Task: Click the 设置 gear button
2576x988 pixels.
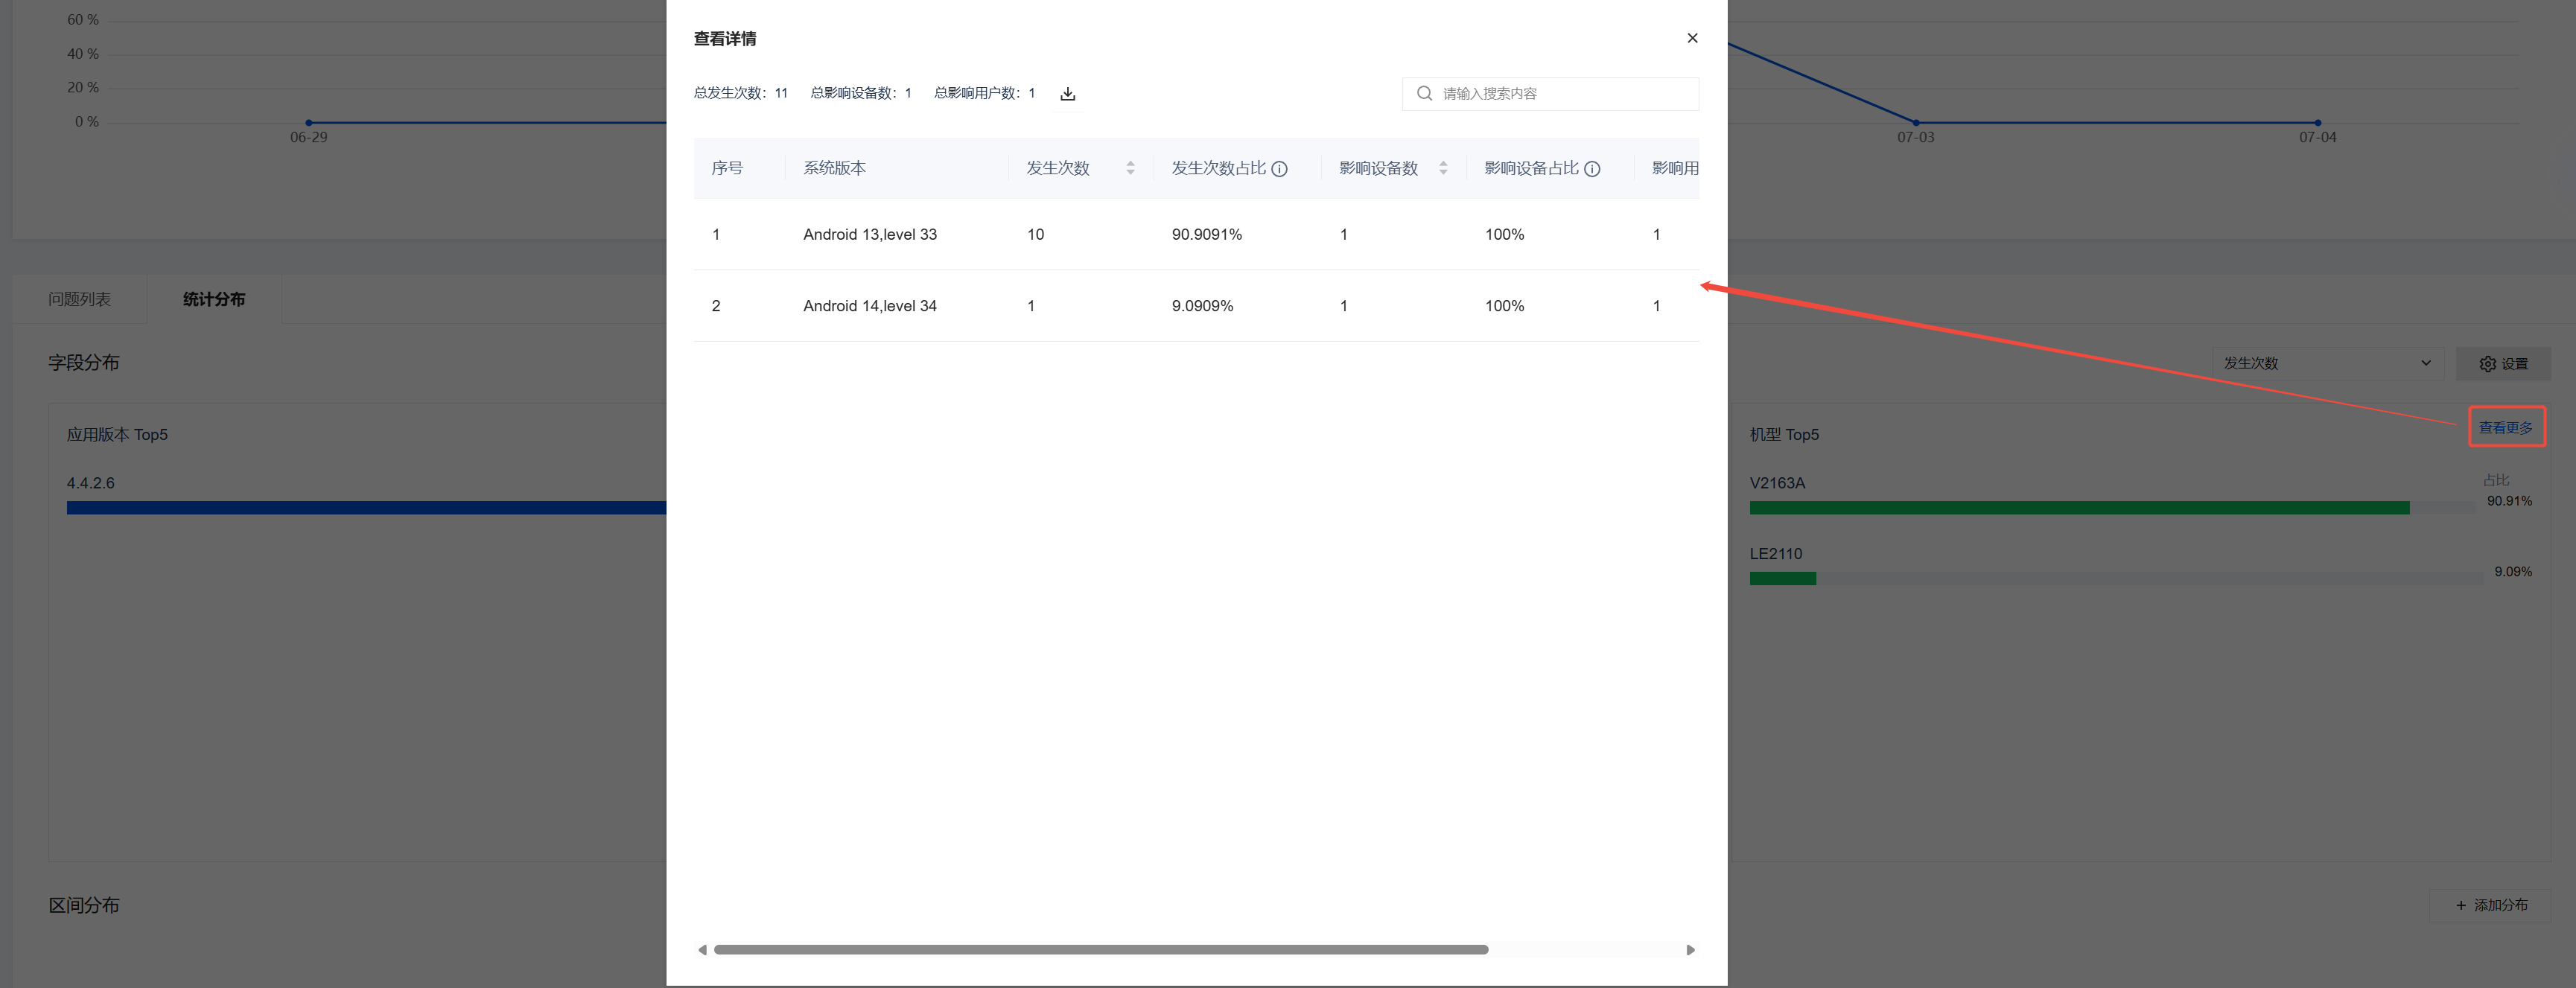Action: (x=2502, y=364)
